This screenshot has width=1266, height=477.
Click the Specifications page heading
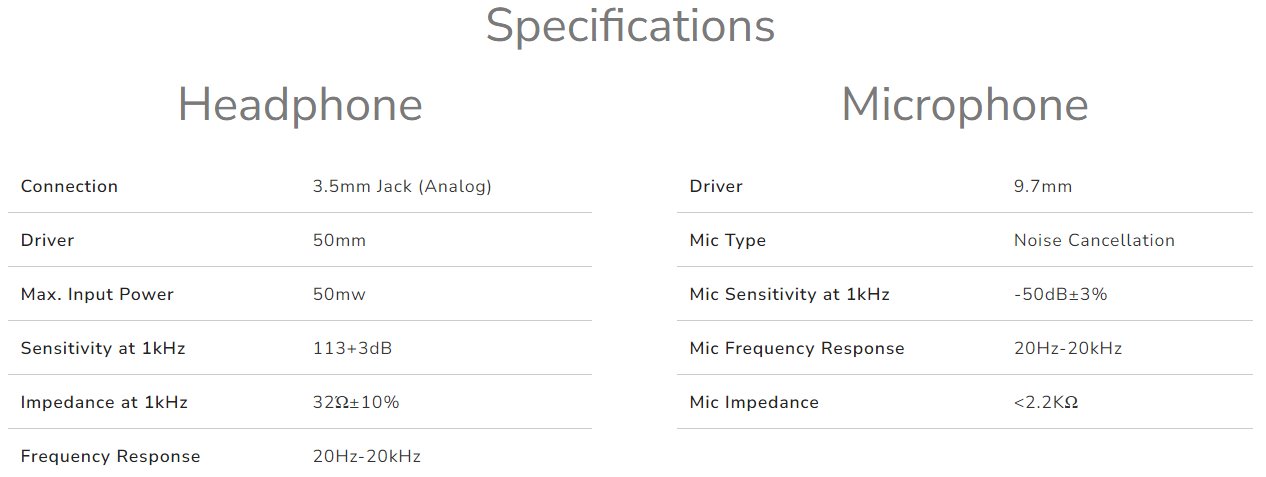[x=630, y=26]
